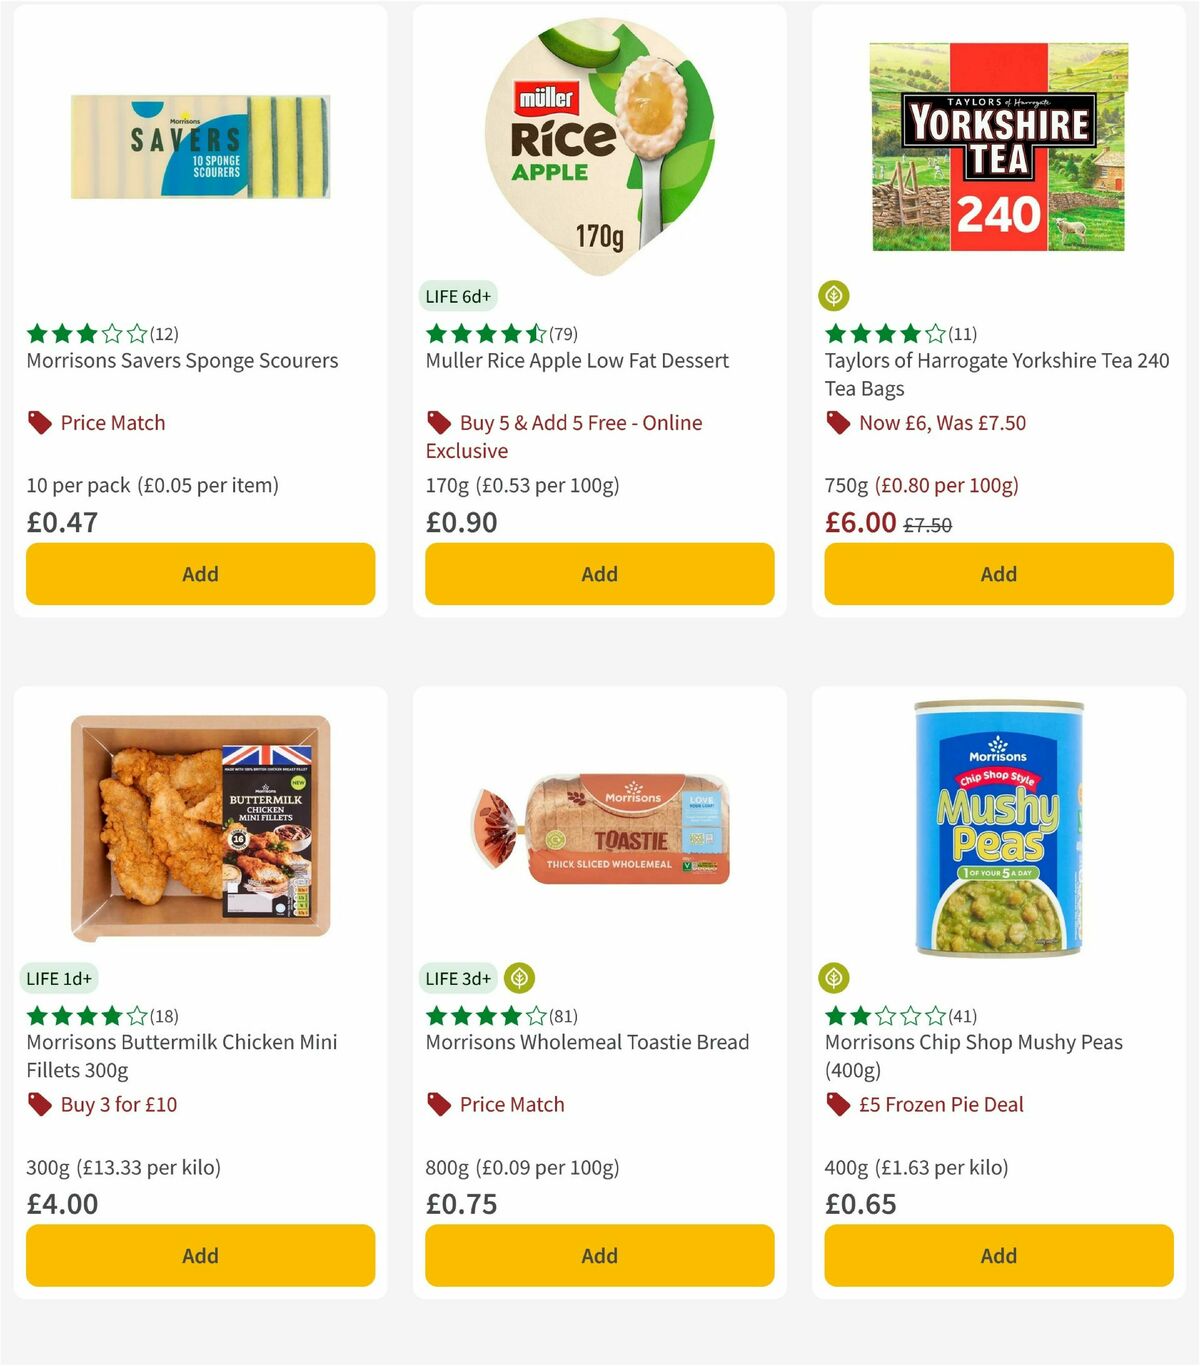Open Morrisons Wholemeal Toastie Bread product title
The image size is (1200, 1366).
pyautogui.click(x=588, y=1042)
